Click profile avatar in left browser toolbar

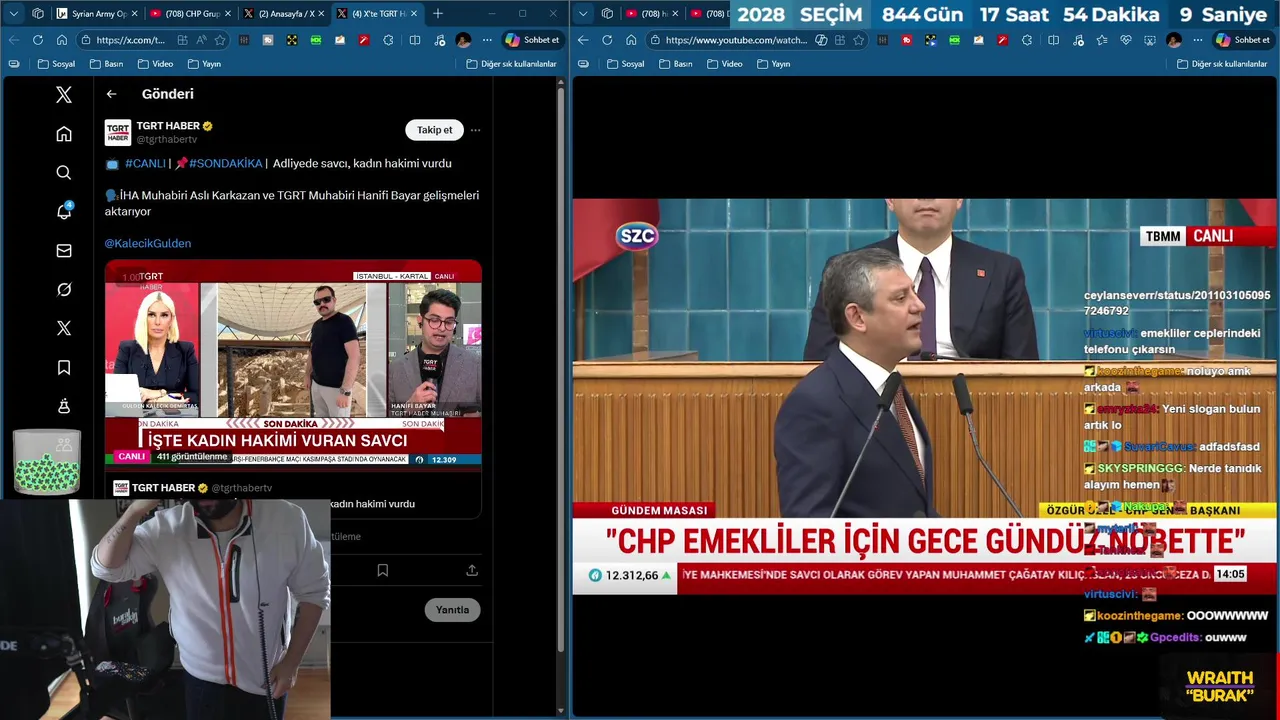463,40
